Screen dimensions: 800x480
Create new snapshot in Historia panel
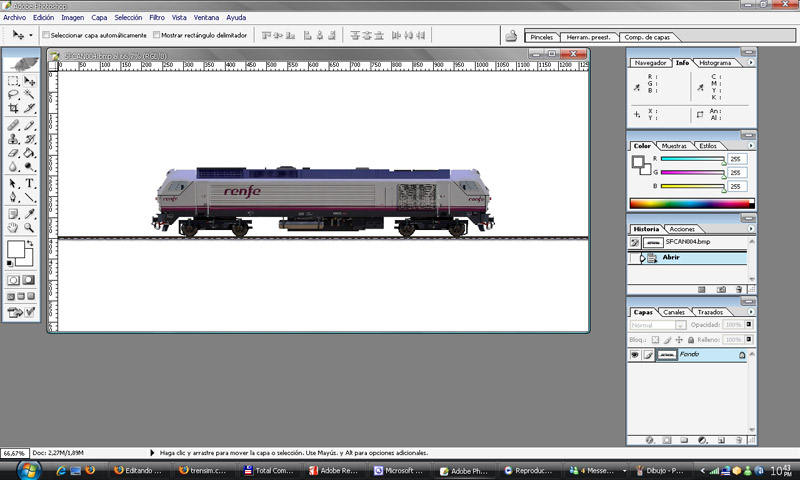click(x=720, y=289)
